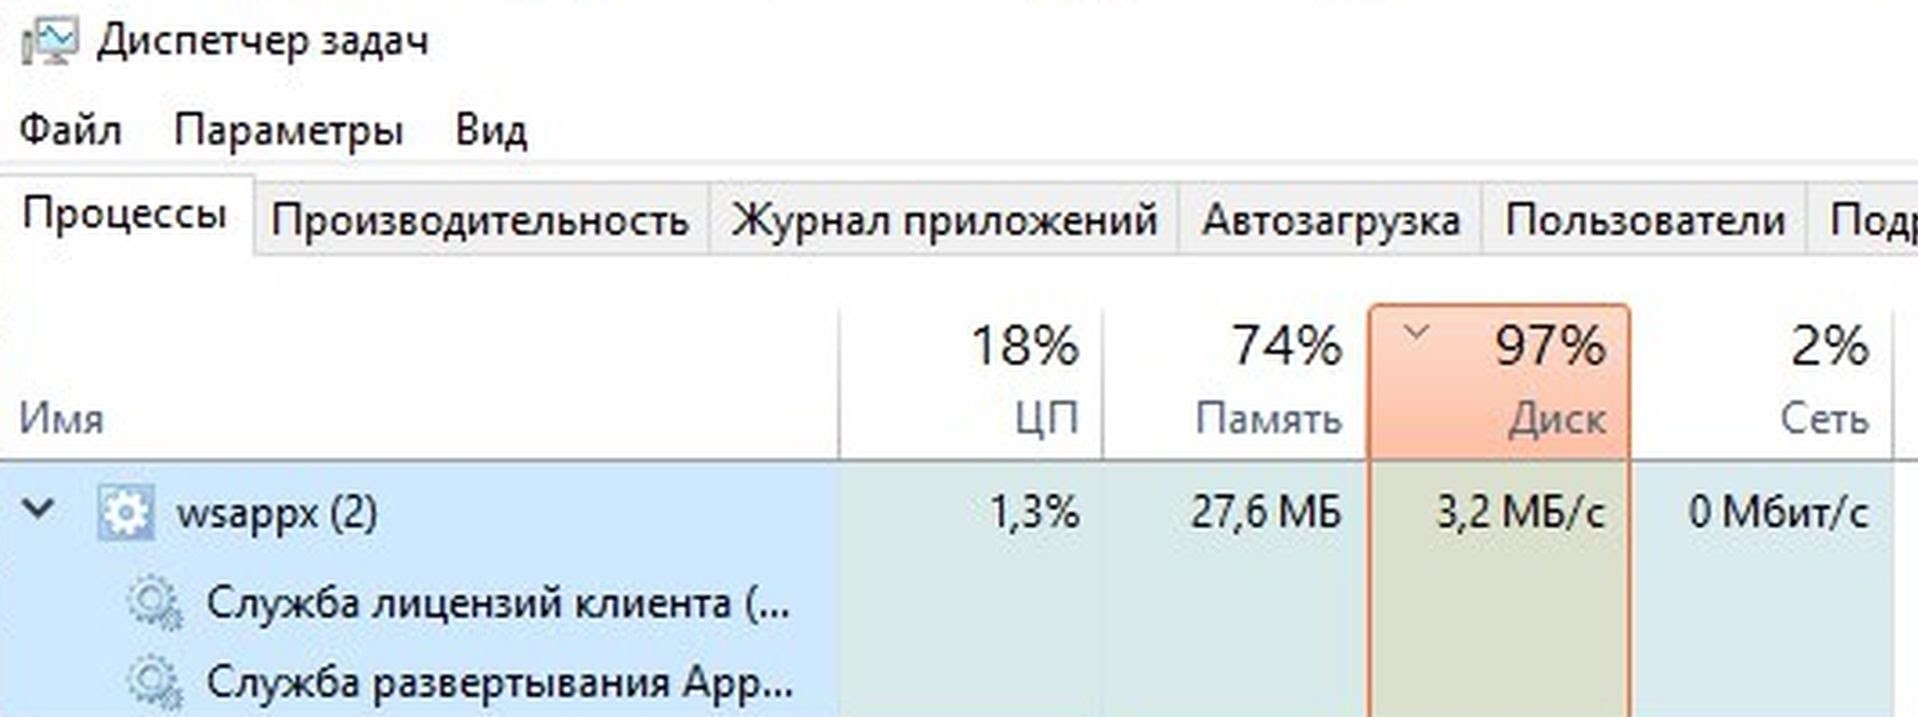Click the Служба лицензий клиента service icon
This screenshot has height=717, width=1918.
[154, 603]
